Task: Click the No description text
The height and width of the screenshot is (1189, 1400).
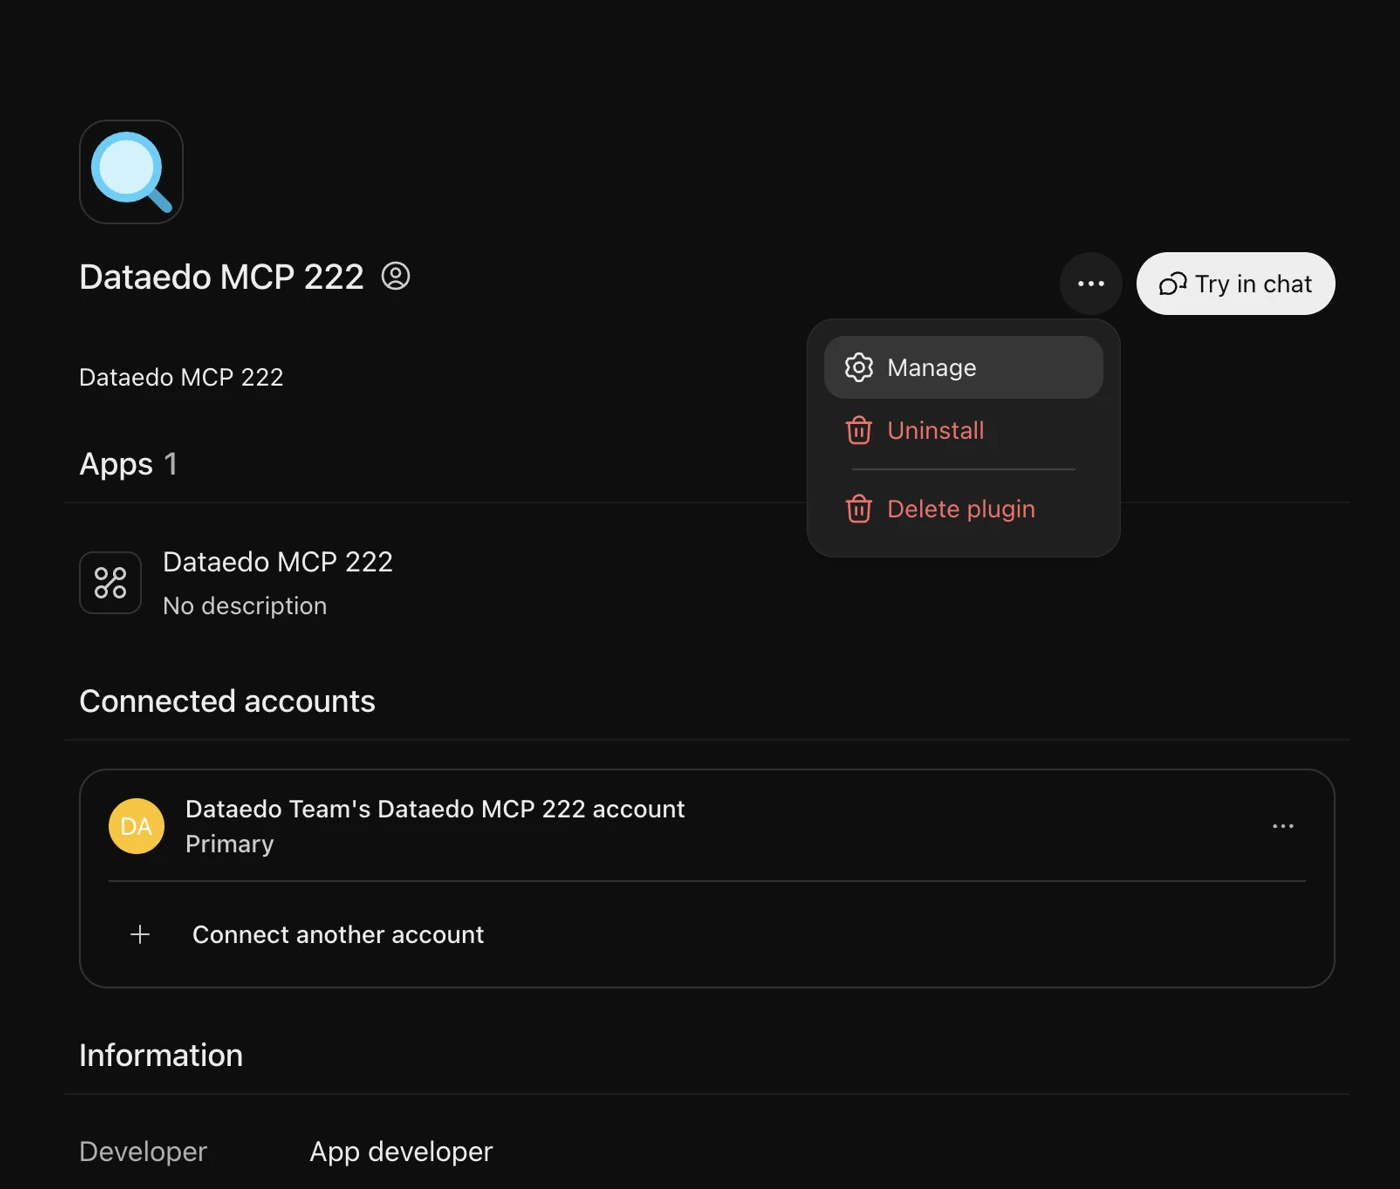Action: pos(245,606)
